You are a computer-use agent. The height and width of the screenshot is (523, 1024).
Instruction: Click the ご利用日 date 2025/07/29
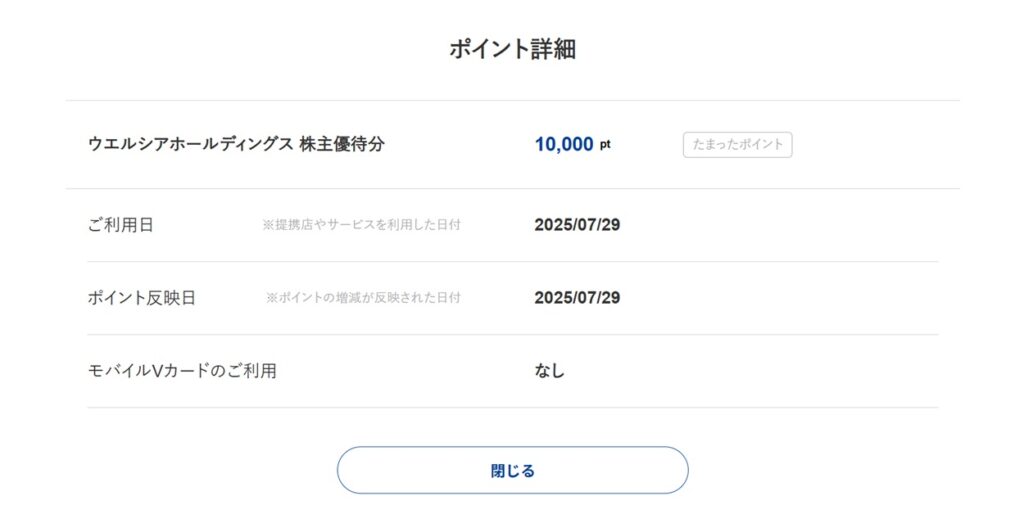pyautogui.click(x=577, y=225)
